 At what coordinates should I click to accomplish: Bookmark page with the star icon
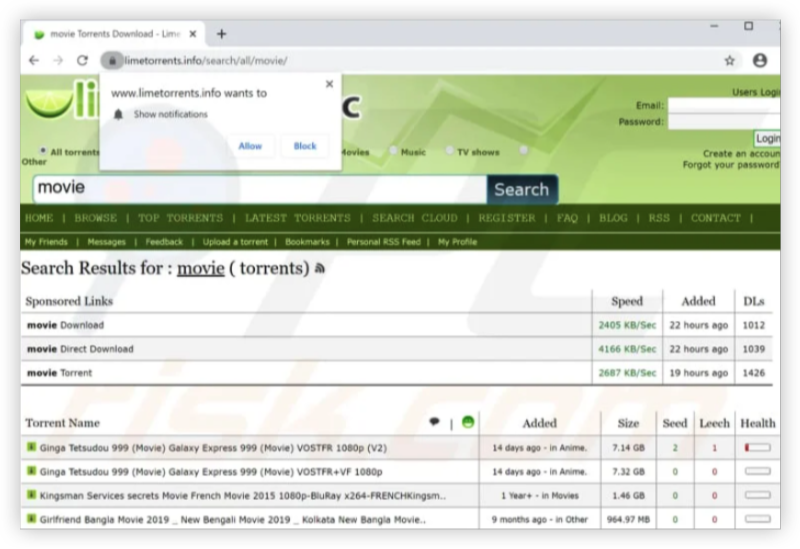730,61
